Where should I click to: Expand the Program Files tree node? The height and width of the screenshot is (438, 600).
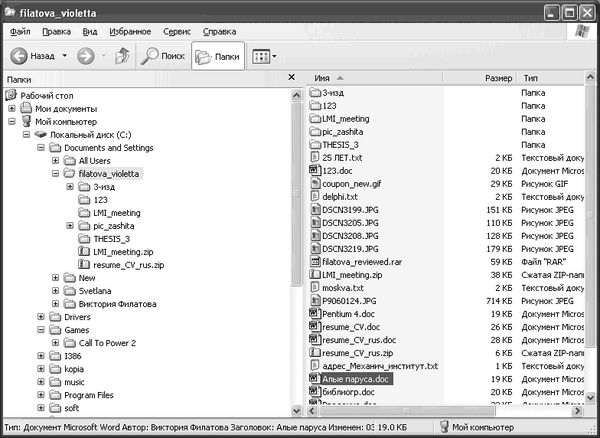tap(40, 394)
